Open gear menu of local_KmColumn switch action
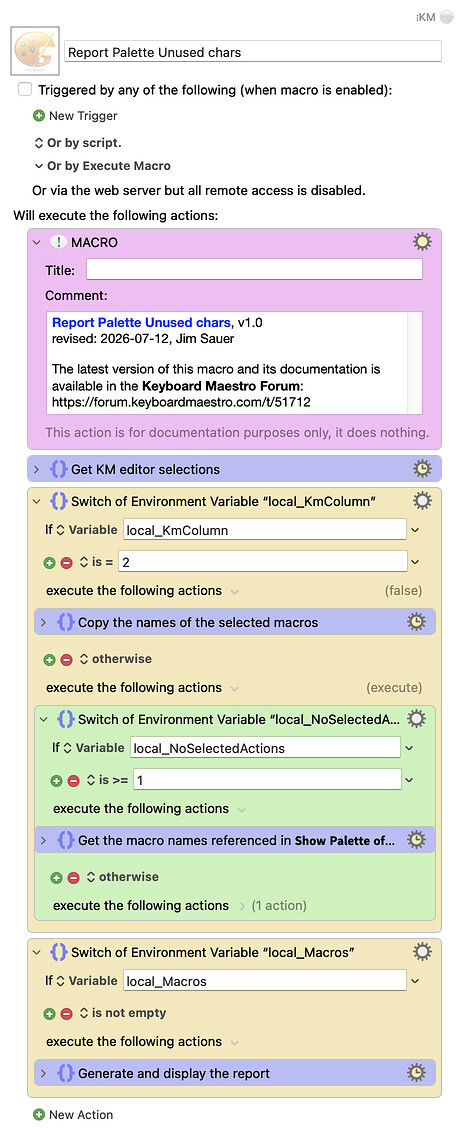464x1131 pixels. (422, 501)
